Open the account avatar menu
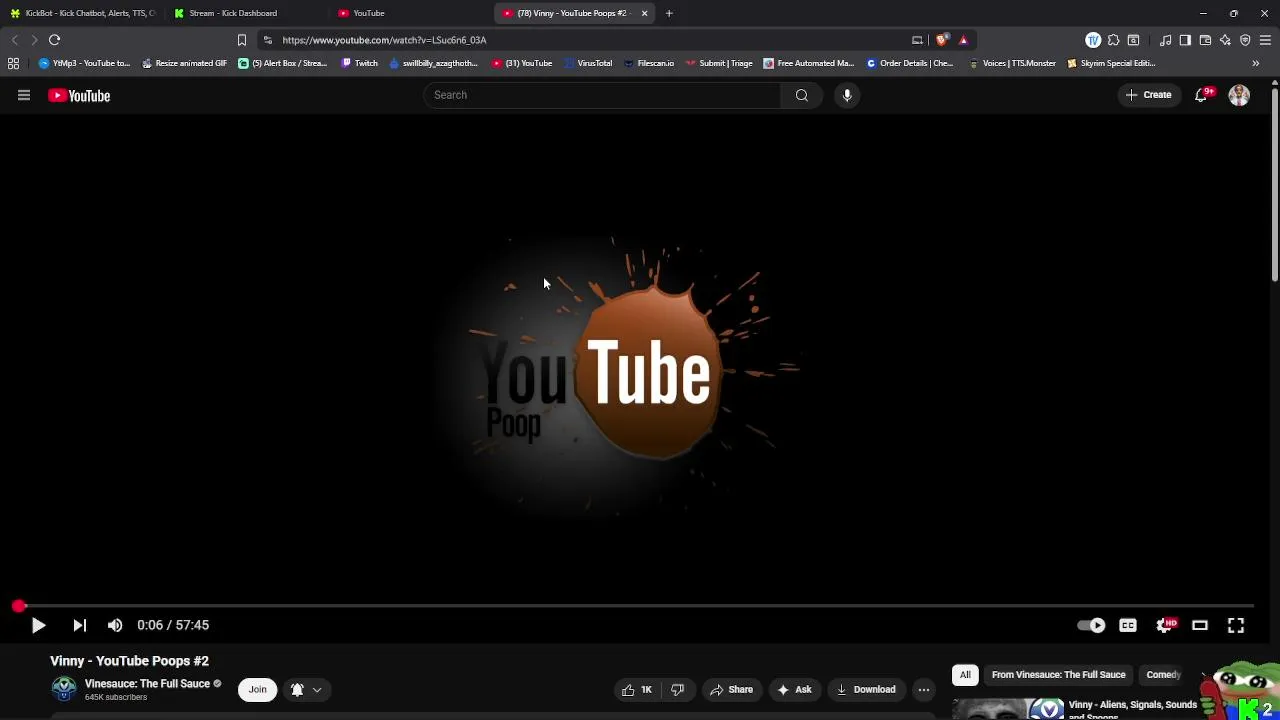The height and width of the screenshot is (720, 1280). coord(1239,95)
